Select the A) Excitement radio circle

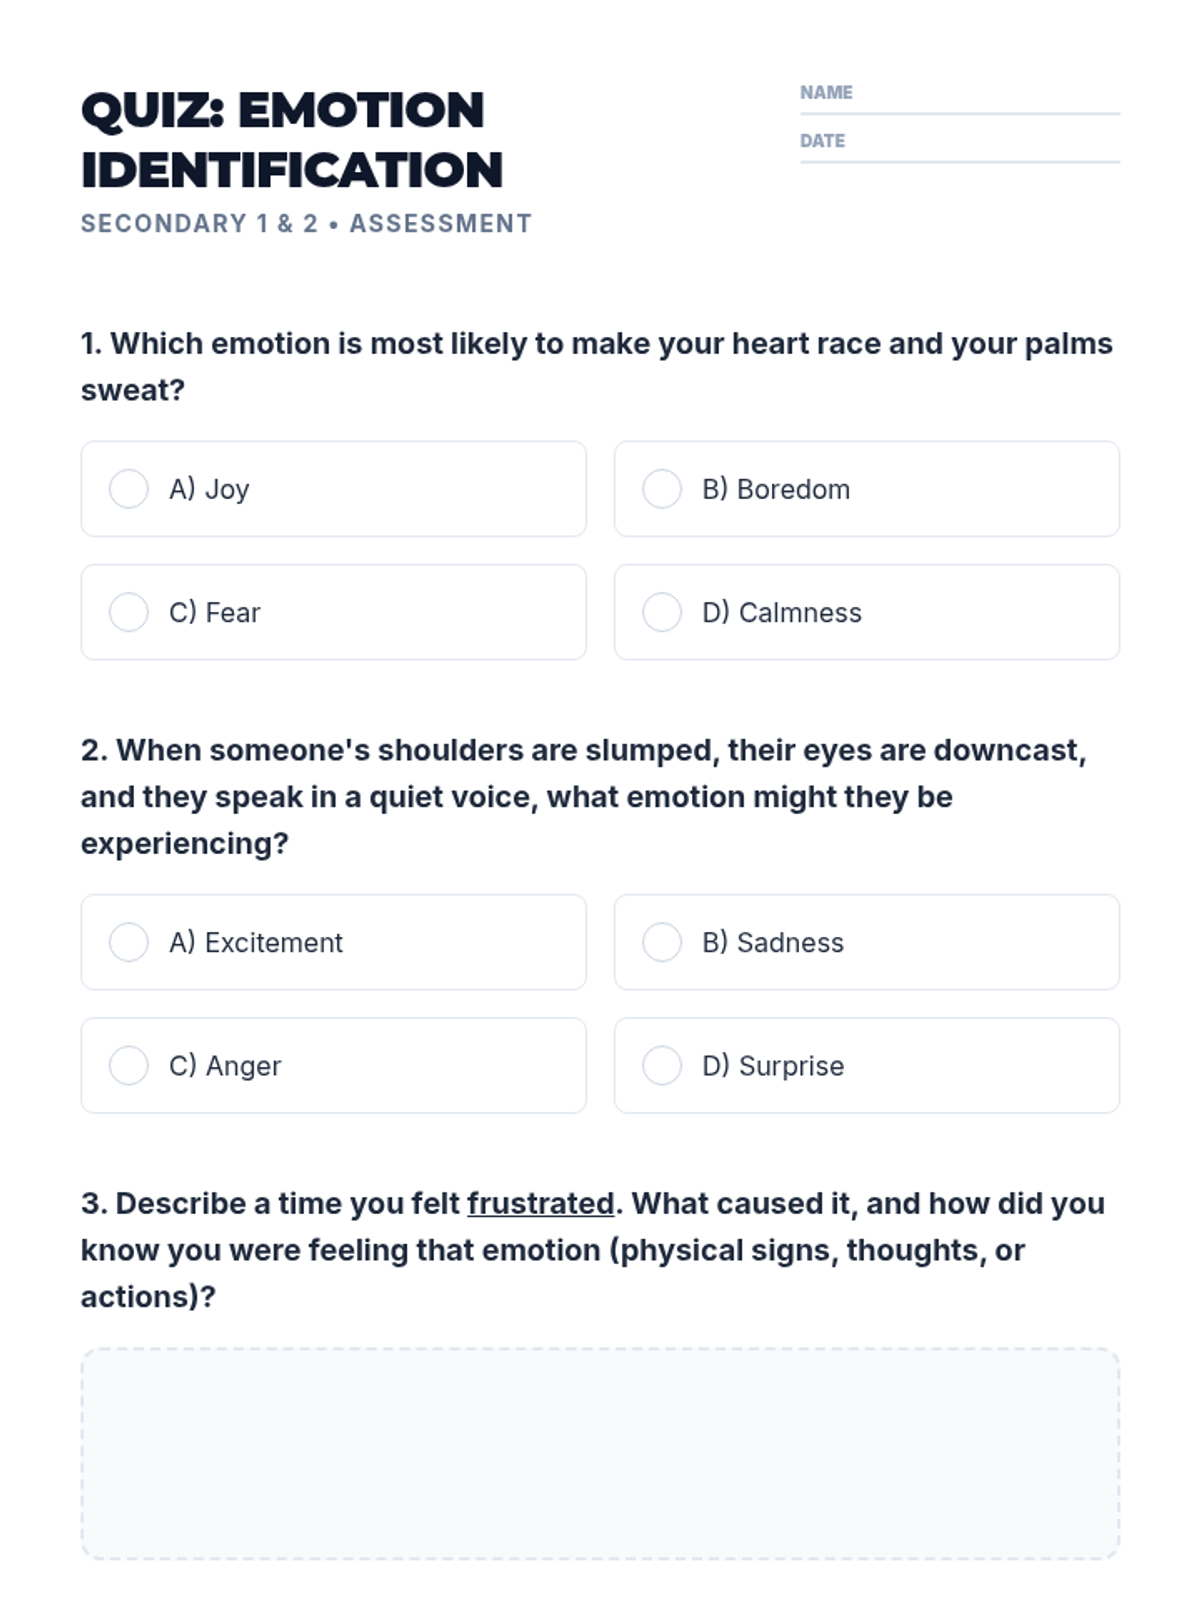click(x=129, y=942)
